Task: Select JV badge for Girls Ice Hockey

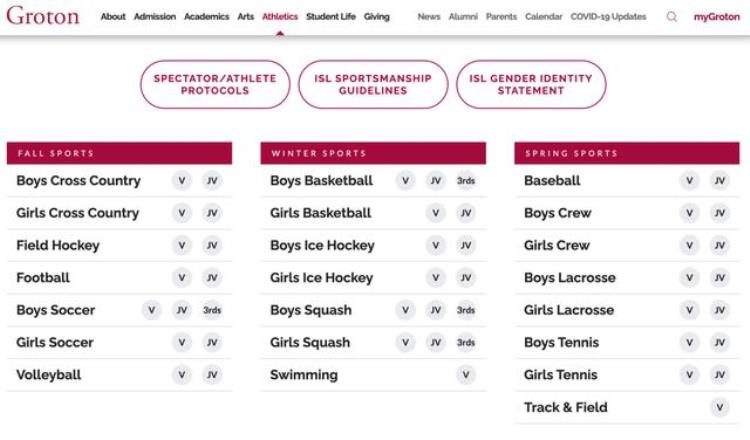Action: 466,277
